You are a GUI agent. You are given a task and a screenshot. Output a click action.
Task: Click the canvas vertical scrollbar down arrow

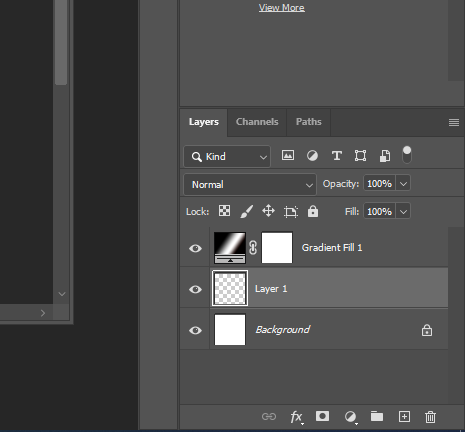62,294
